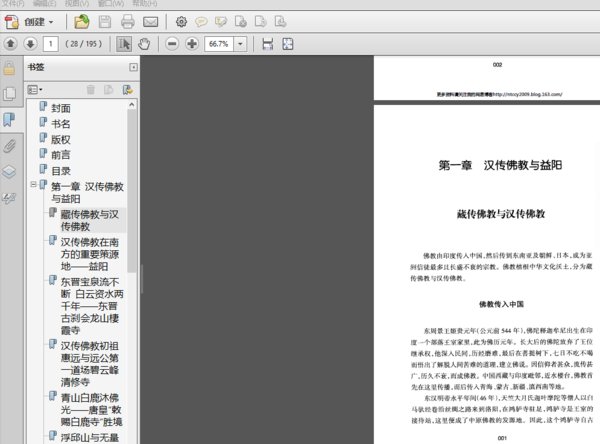Add a sticky note comment icon
The width and height of the screenshot is (600, 444).
[x=201, y=22]
